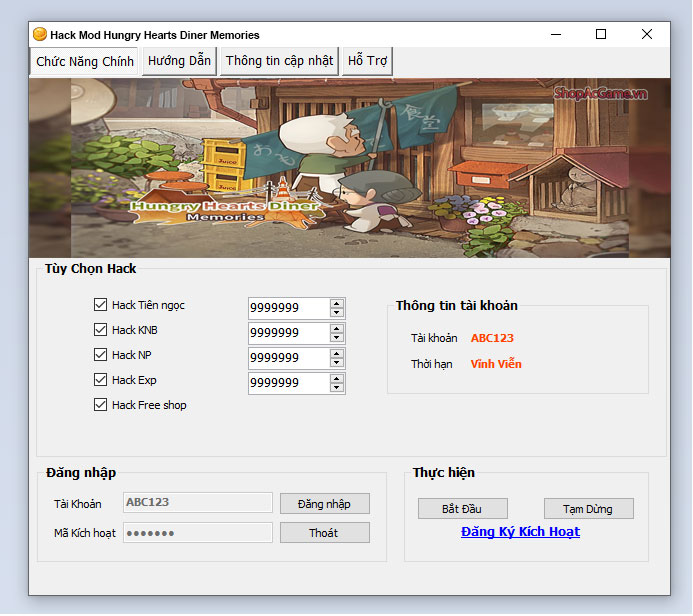693x616 pixels.
Task: Open the Thông tin cập nhật tab
Action: (279, 61)
